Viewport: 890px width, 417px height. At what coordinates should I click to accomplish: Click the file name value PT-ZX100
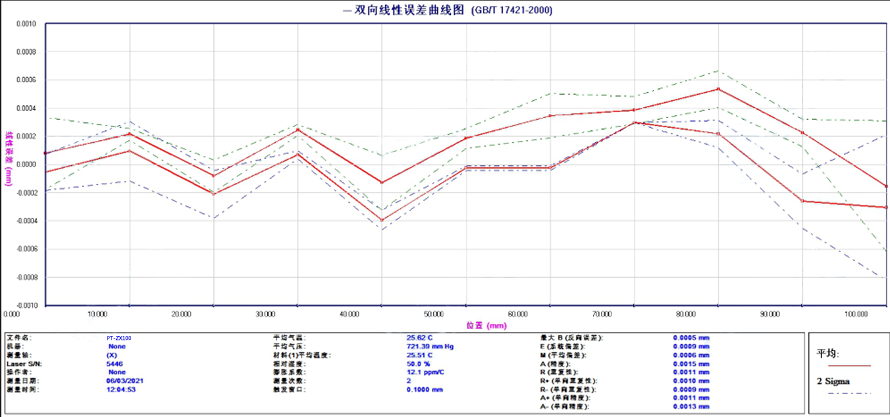coord(119,338)
